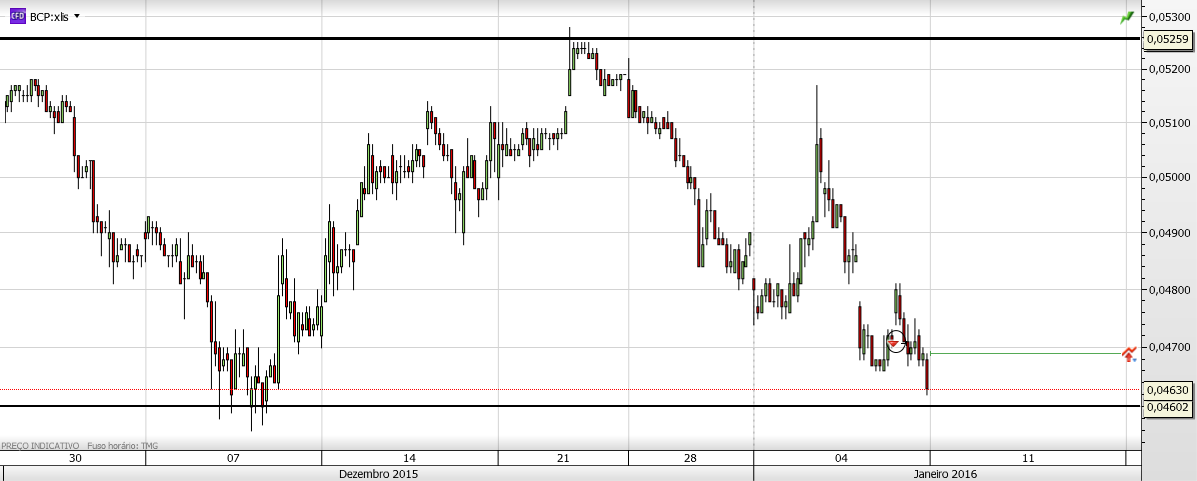This screenshot has height=481, width=1197.
Task: Click the 0,05100 axis value
Action: tap(1169, 123)
